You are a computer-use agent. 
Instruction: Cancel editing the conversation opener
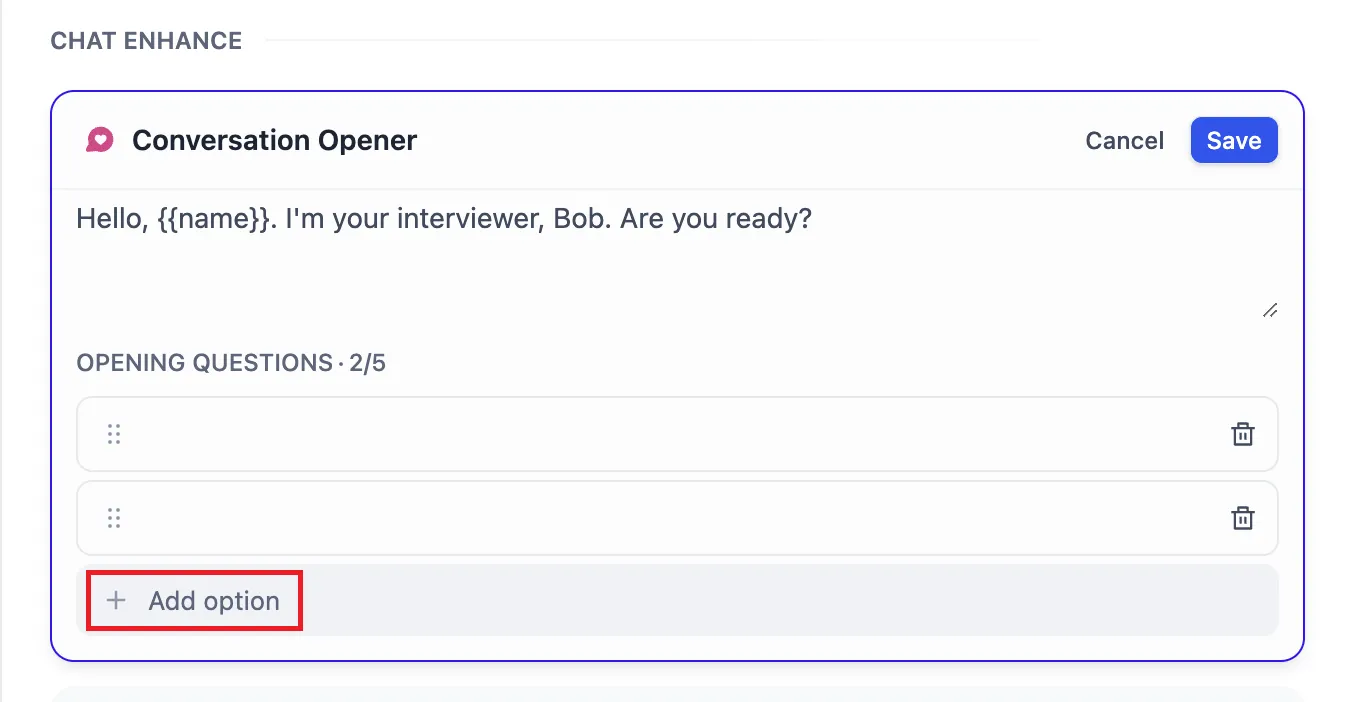[1124, 141]
